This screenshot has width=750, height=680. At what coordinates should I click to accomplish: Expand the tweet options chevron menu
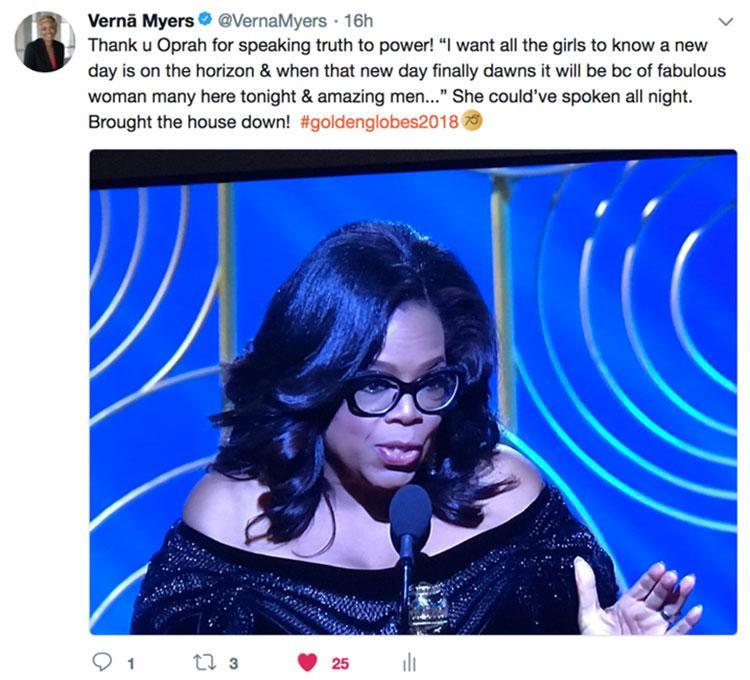726,22
